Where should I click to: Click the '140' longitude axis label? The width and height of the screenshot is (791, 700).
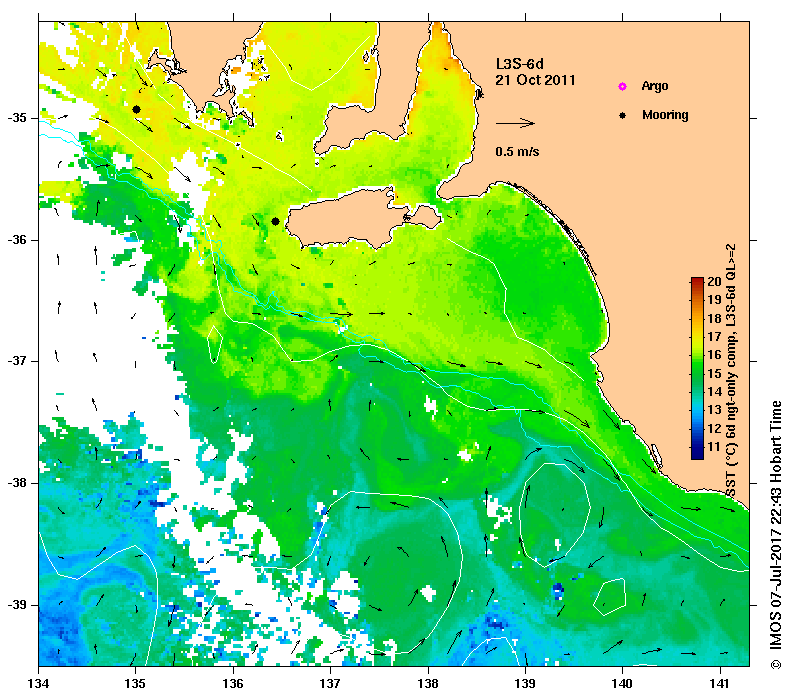tap(623, 684)
